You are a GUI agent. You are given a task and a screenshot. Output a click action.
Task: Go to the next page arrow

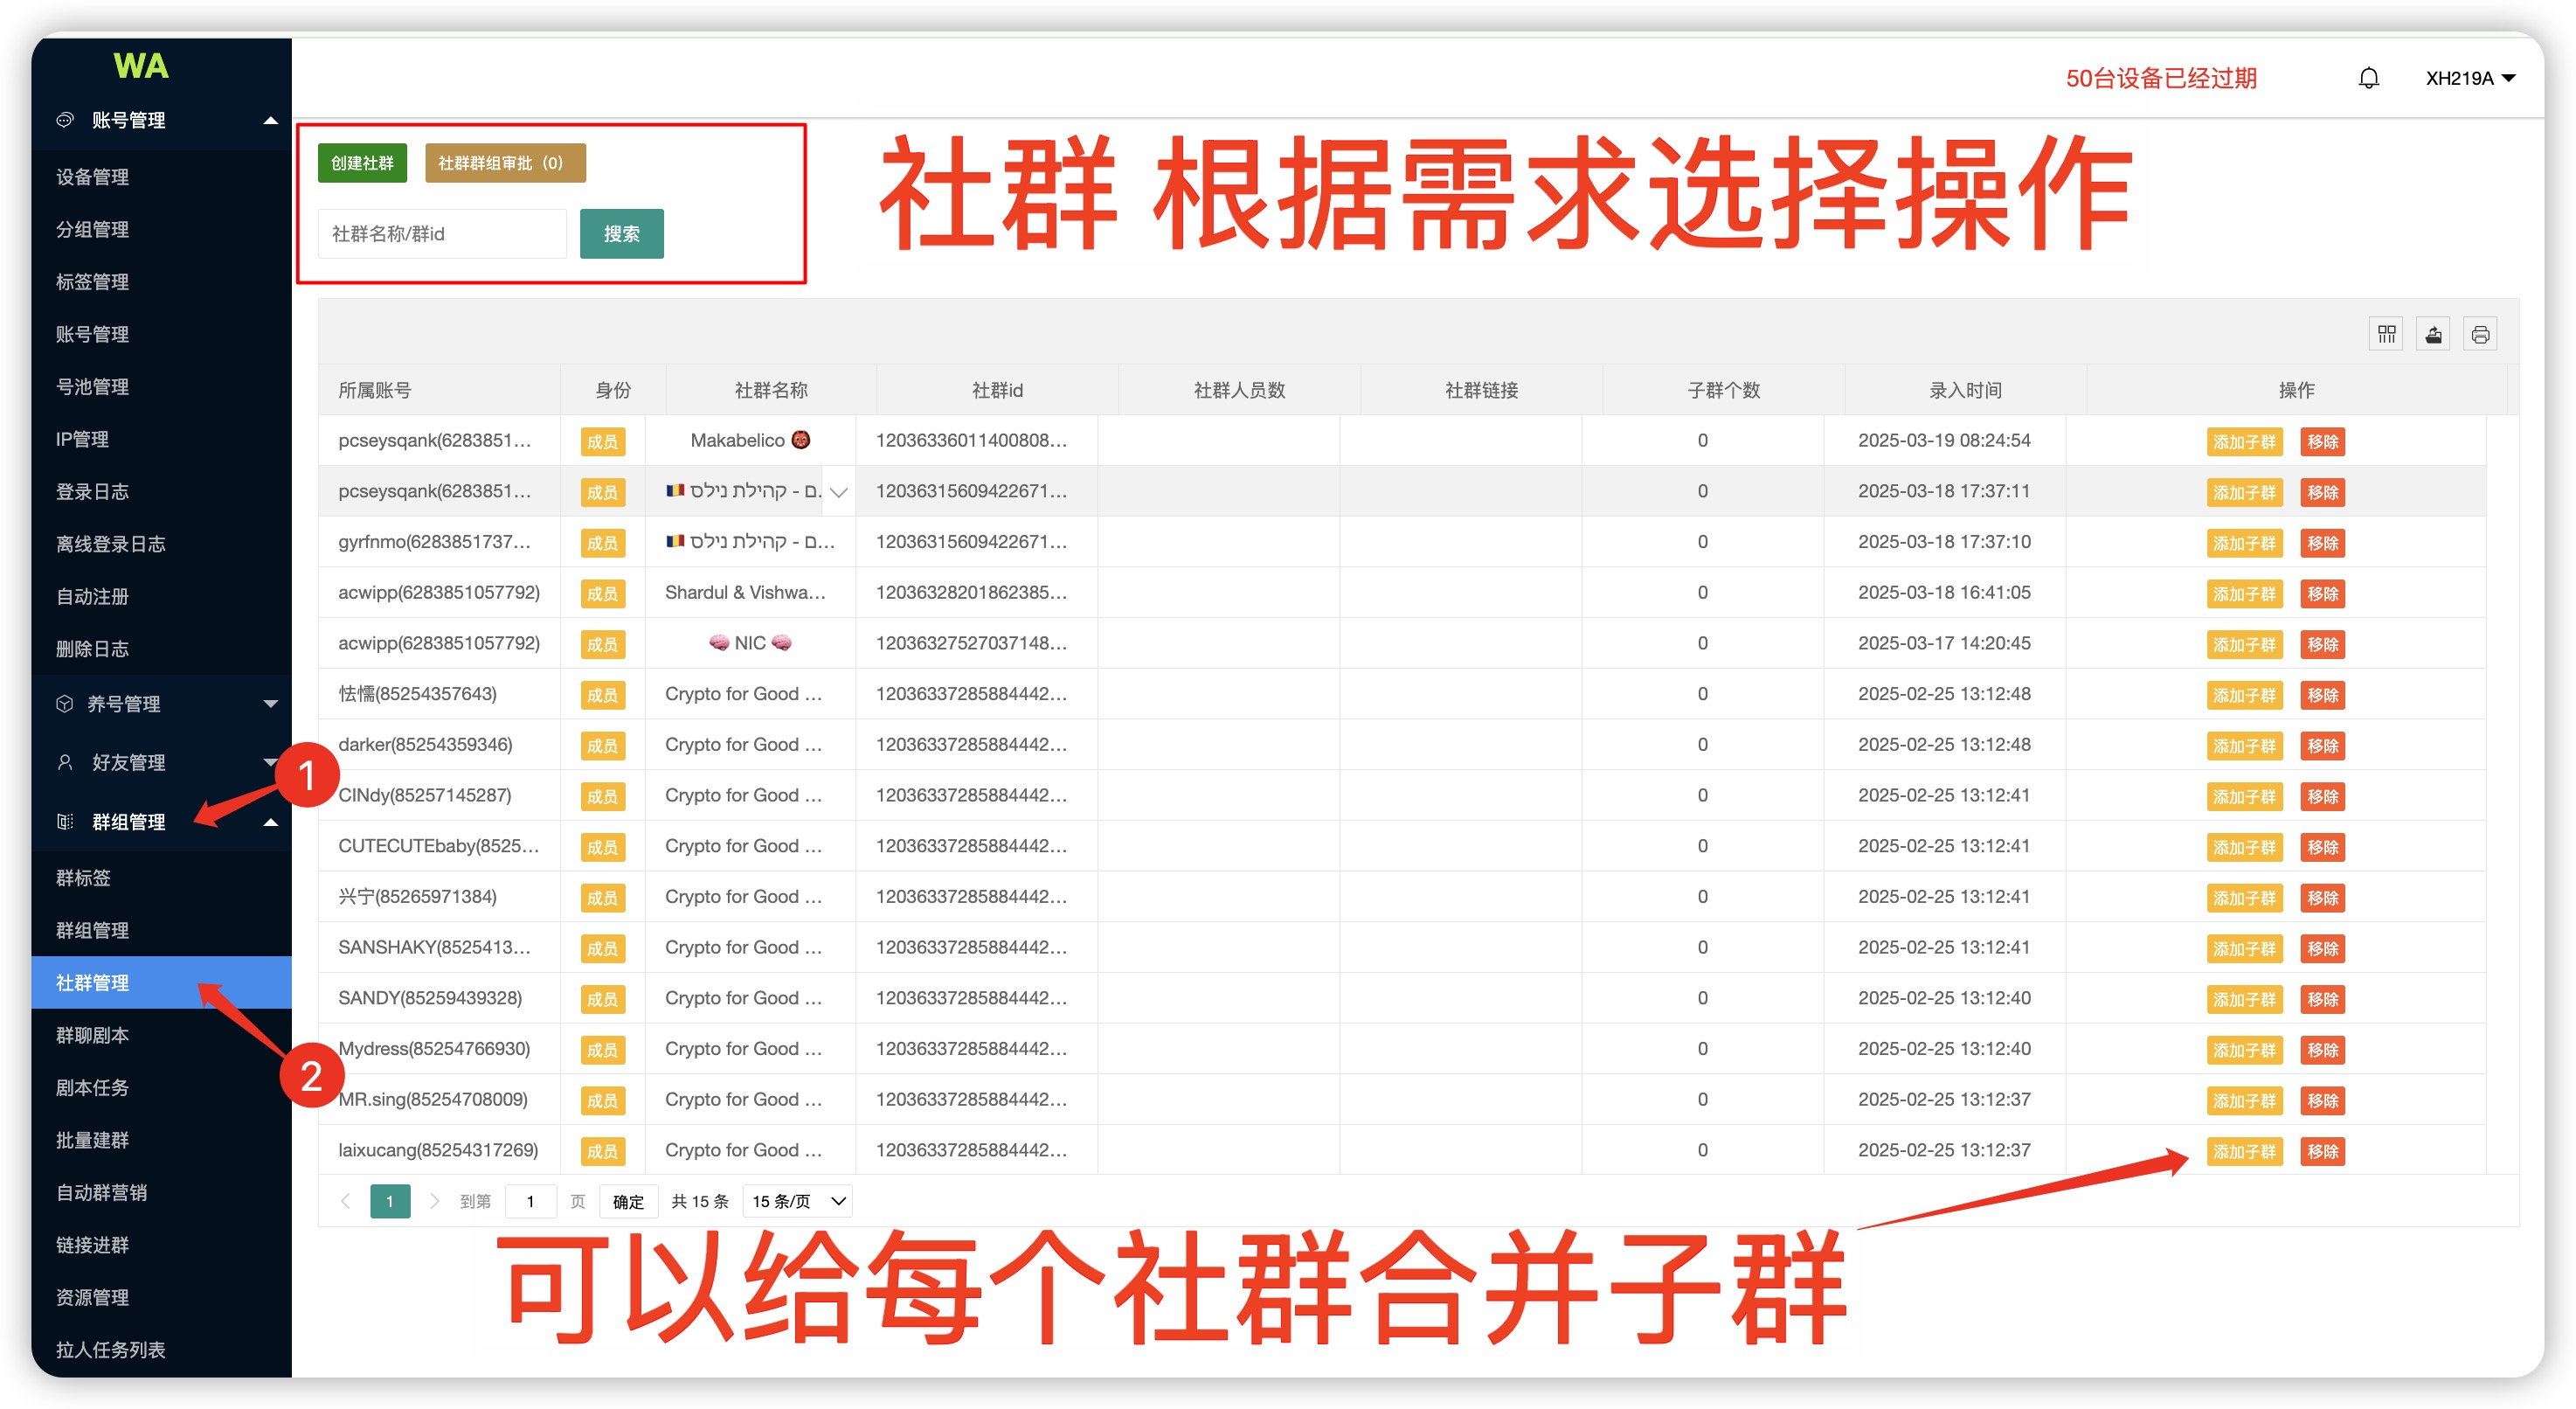pyautogui.click(x=434, y=1200)
